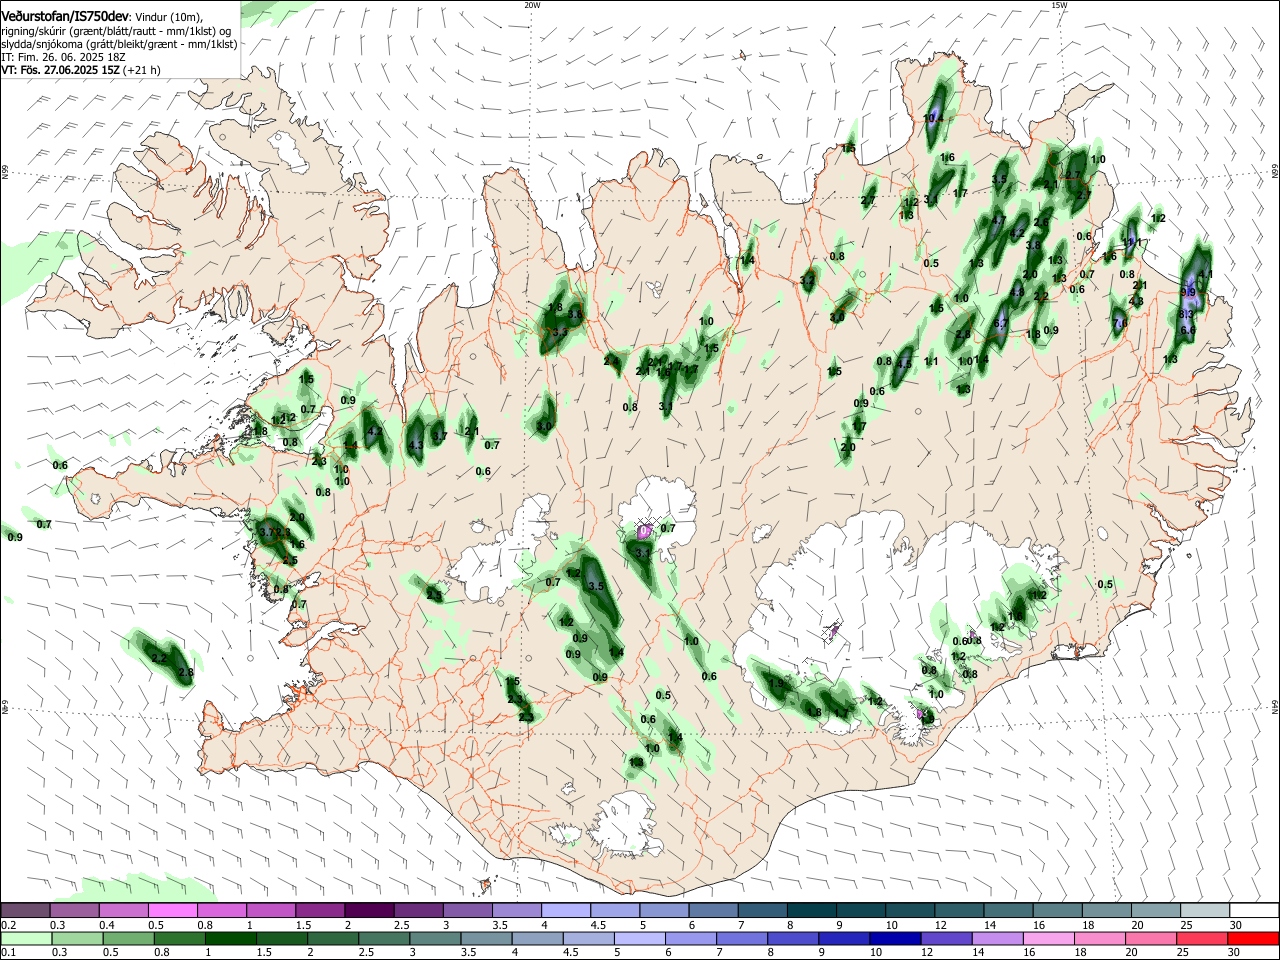This screenshot has height=960, width=1280.
Task: Select the 1.5 dark green swatch on the lower row
Action: coord(281,938)
